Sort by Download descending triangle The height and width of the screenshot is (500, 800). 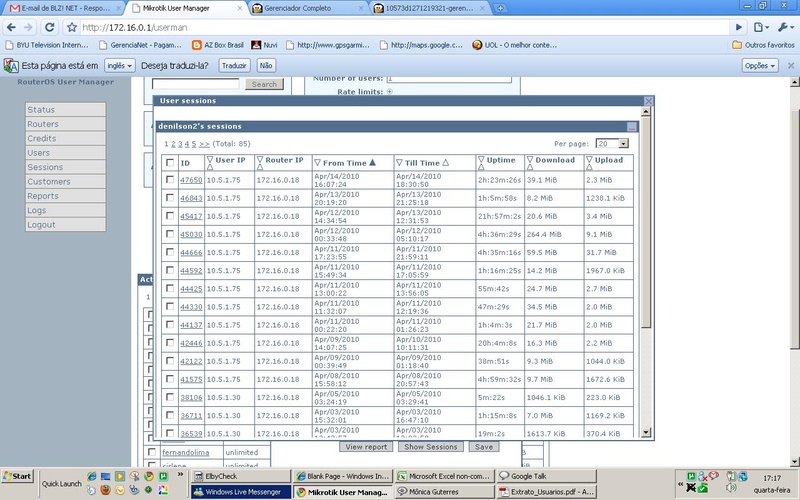[x=530, y=160]
